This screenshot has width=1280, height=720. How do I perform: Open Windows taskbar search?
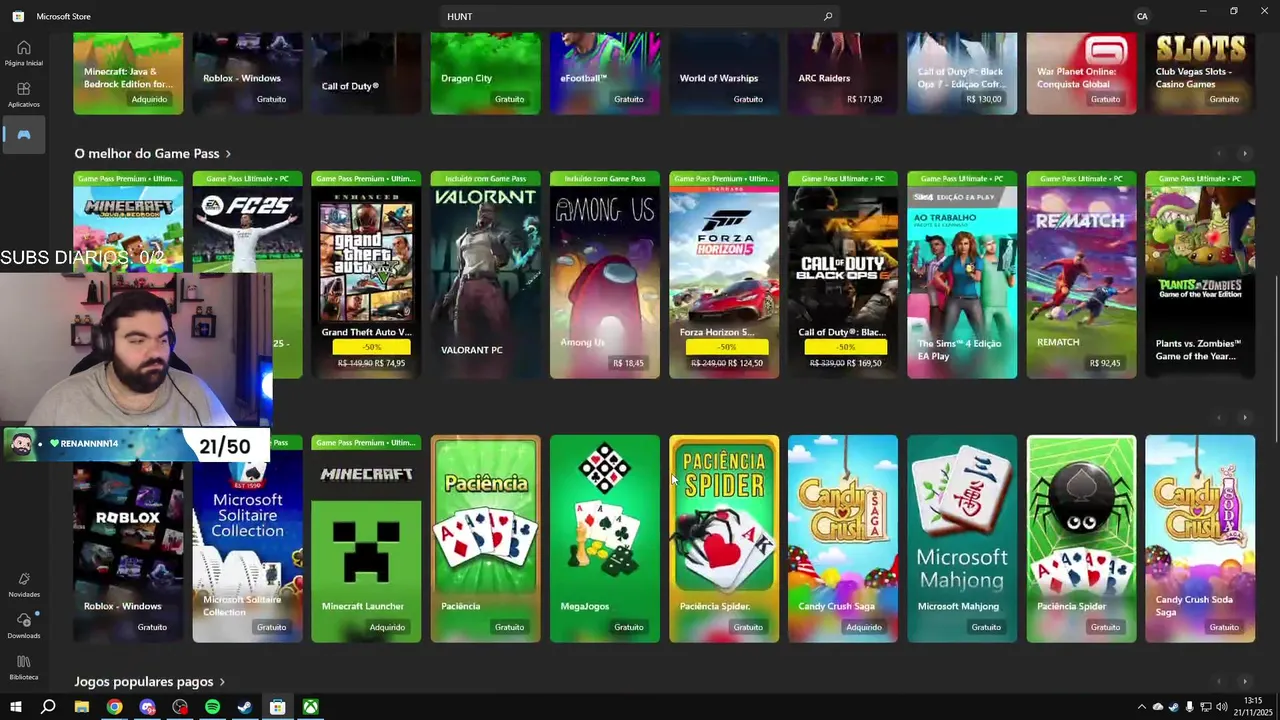pos(48,707)
